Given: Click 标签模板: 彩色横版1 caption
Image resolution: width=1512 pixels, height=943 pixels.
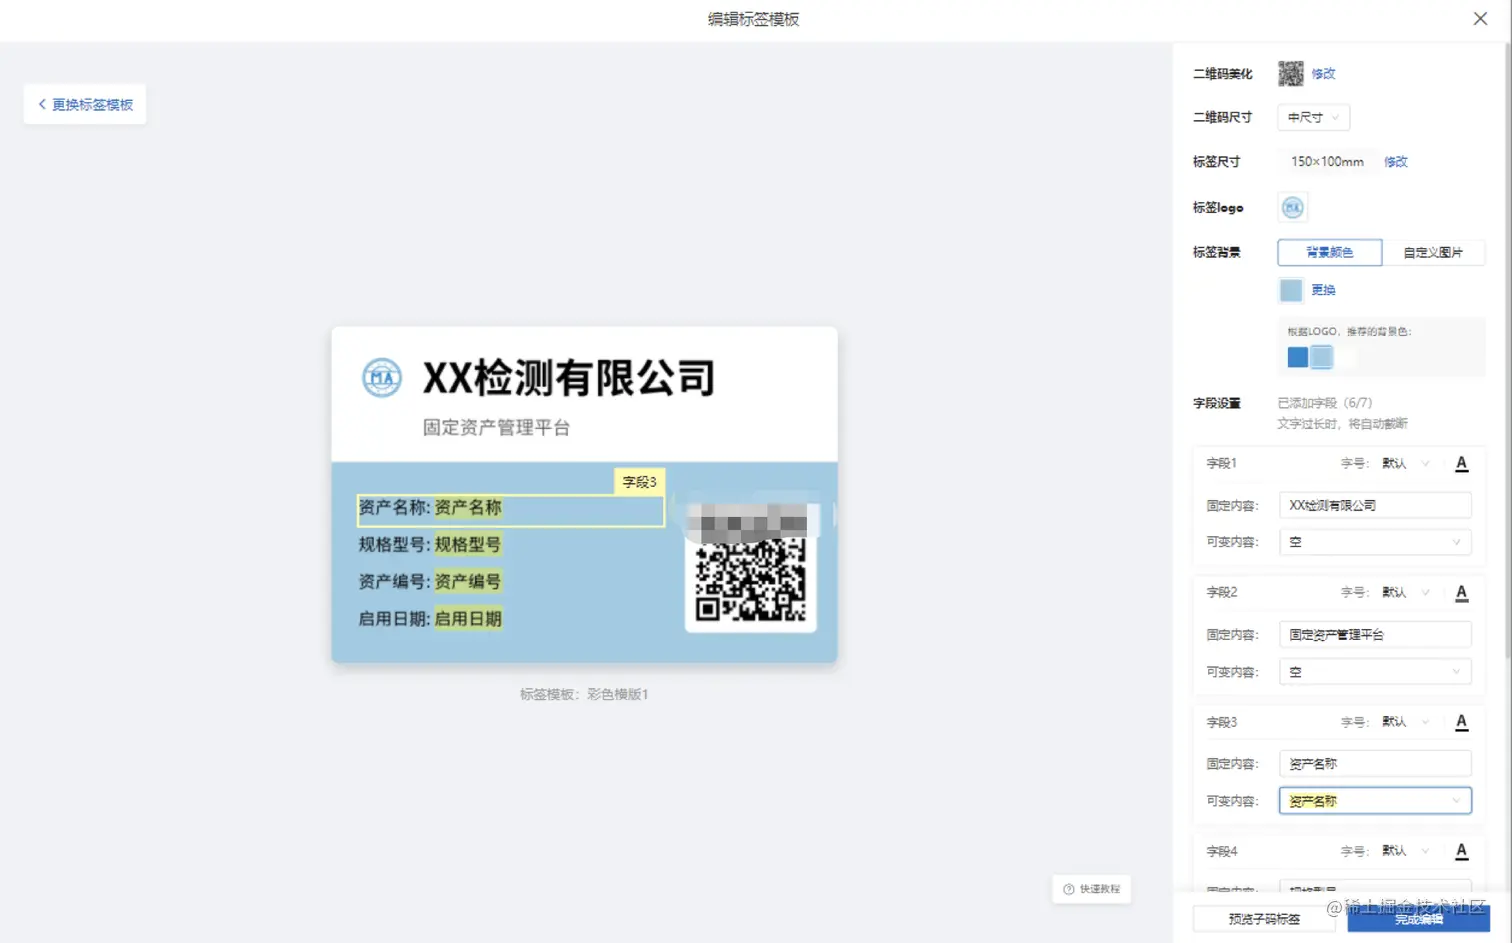Looking at the screenshot, I should [584, 694].
